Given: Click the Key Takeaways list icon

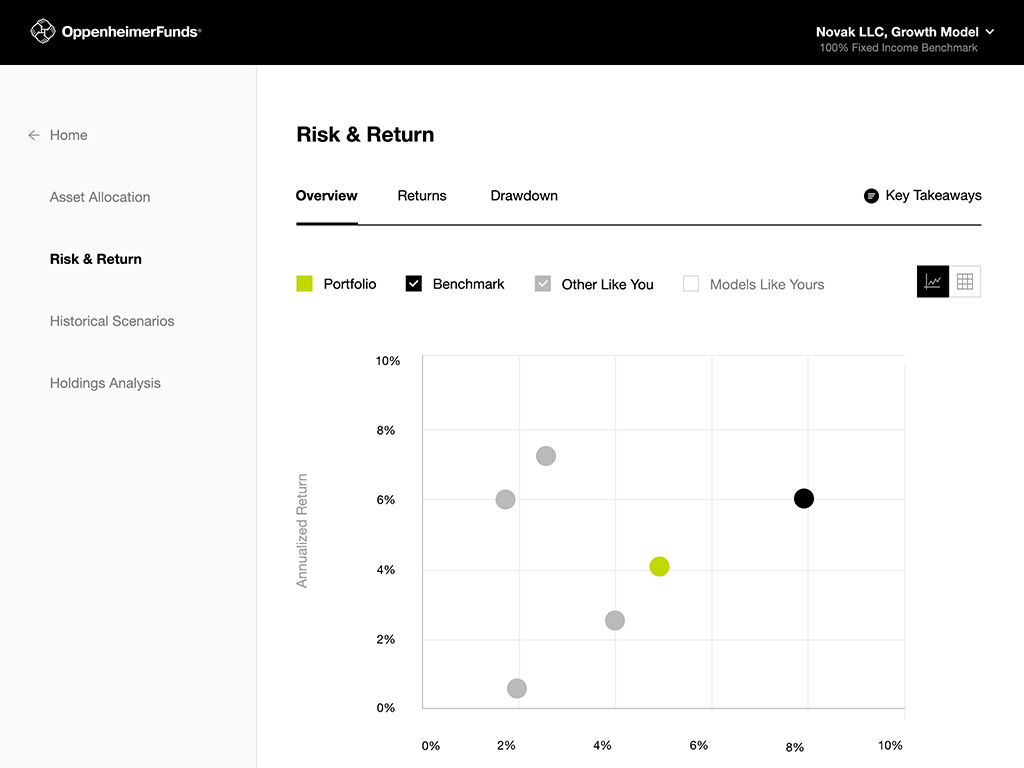Looking at the screenshot, I should pyautogui.click(x=871, y=196).
